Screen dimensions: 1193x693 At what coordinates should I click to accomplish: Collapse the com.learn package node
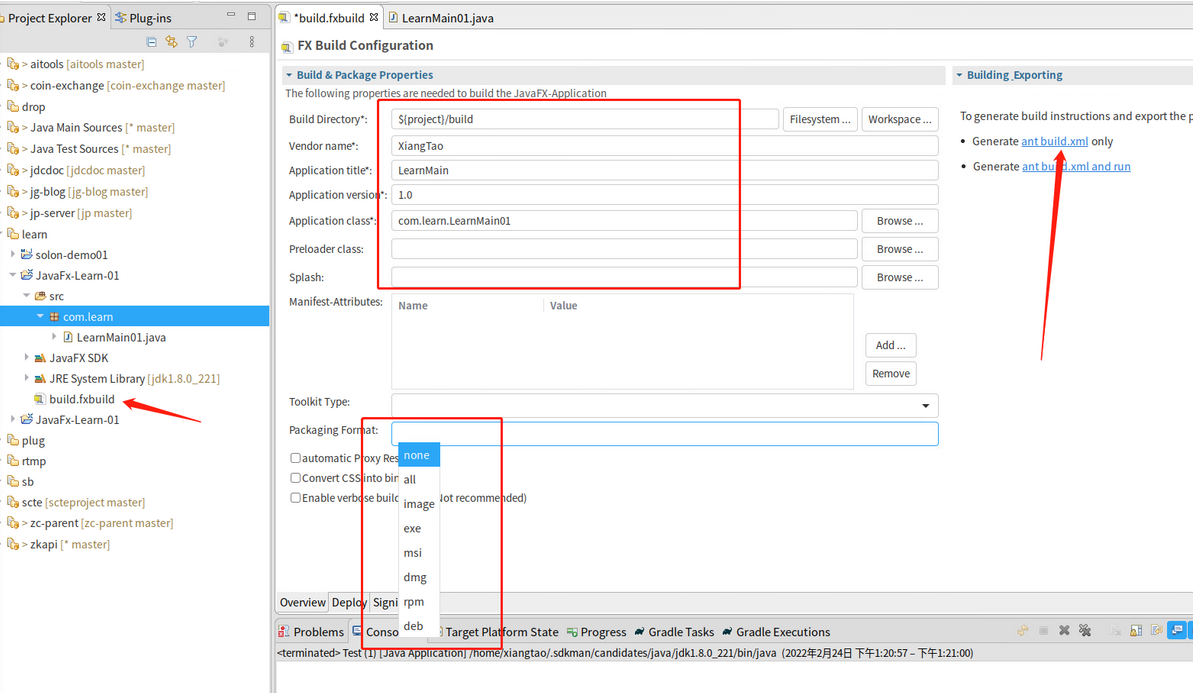coord(40,316)
